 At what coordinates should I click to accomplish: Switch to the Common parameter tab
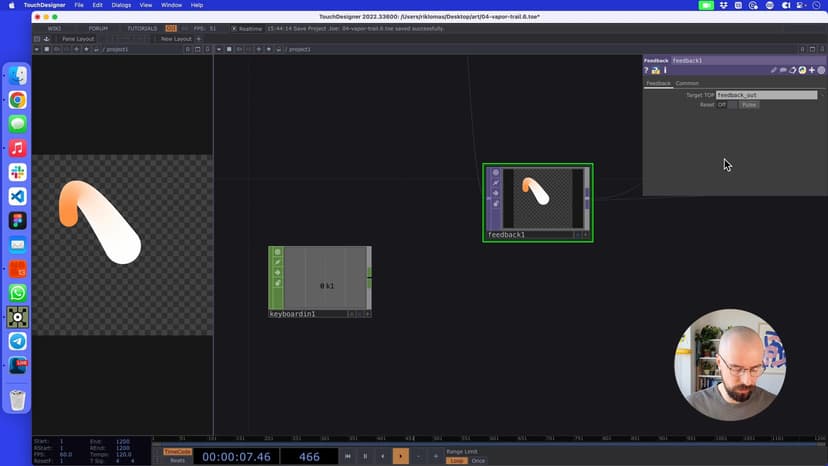pyautogui.click(x=687, y=84)
